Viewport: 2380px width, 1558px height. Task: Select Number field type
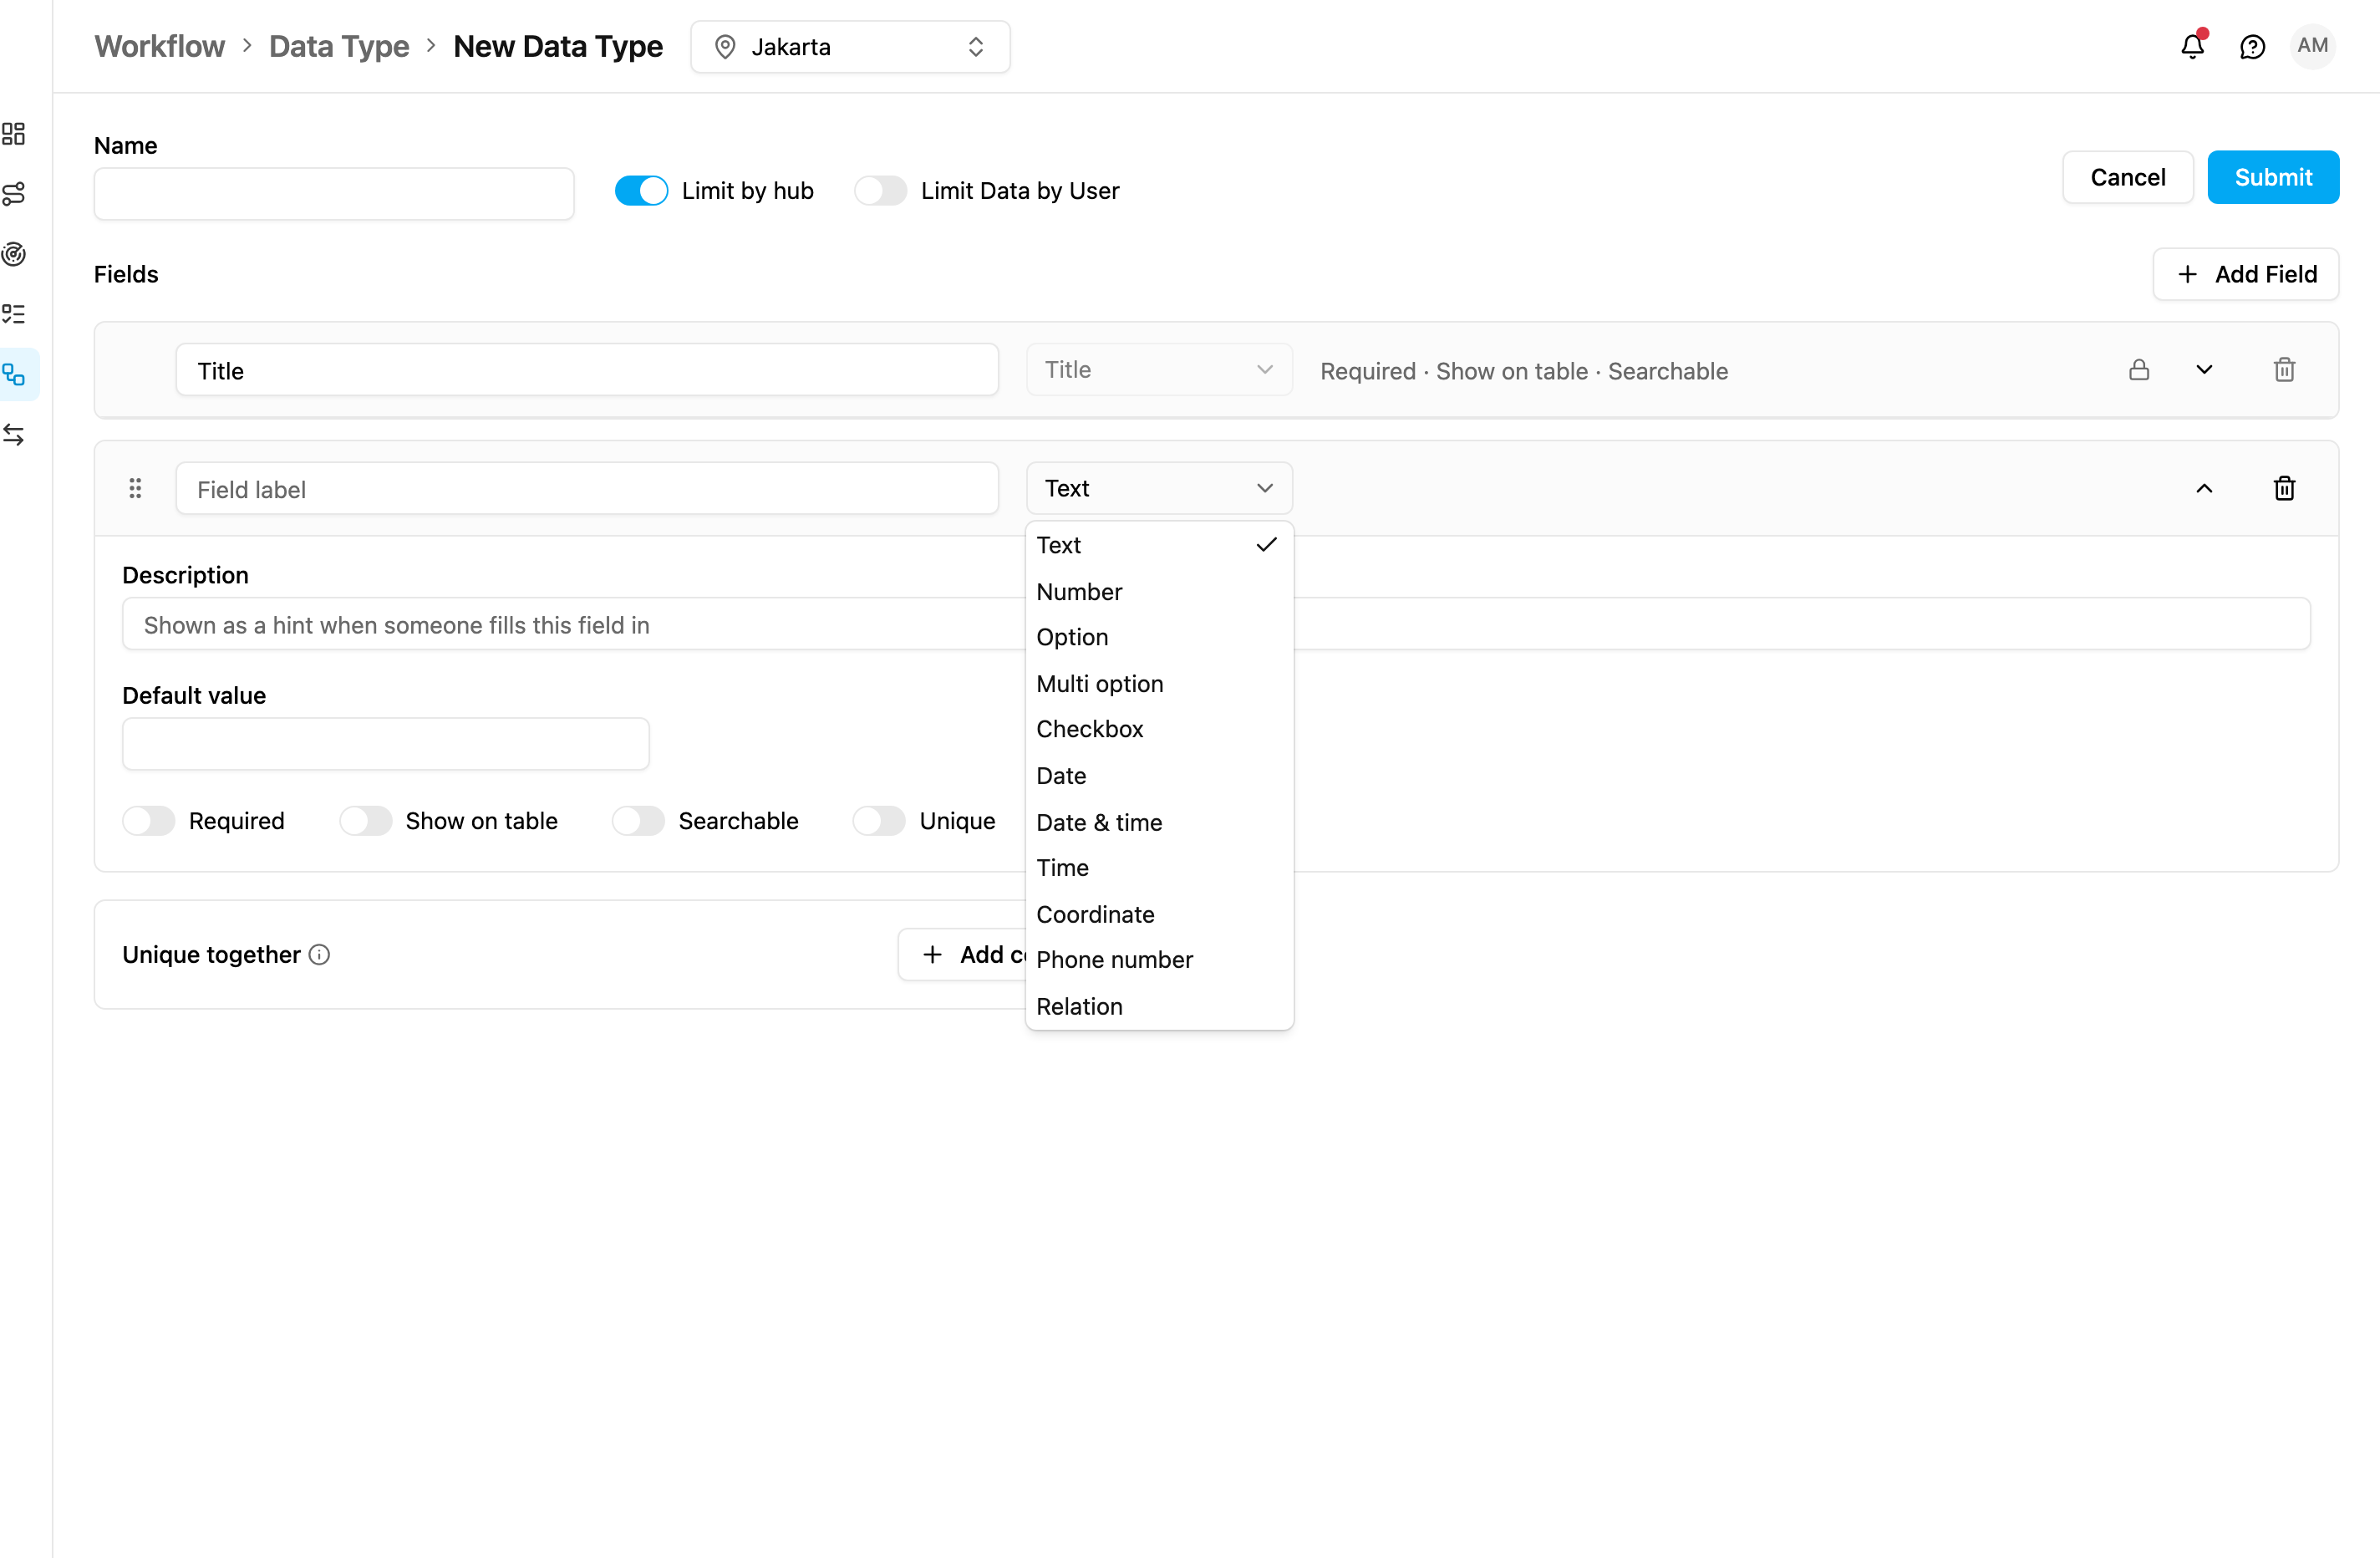click(x=1159, y=592)
